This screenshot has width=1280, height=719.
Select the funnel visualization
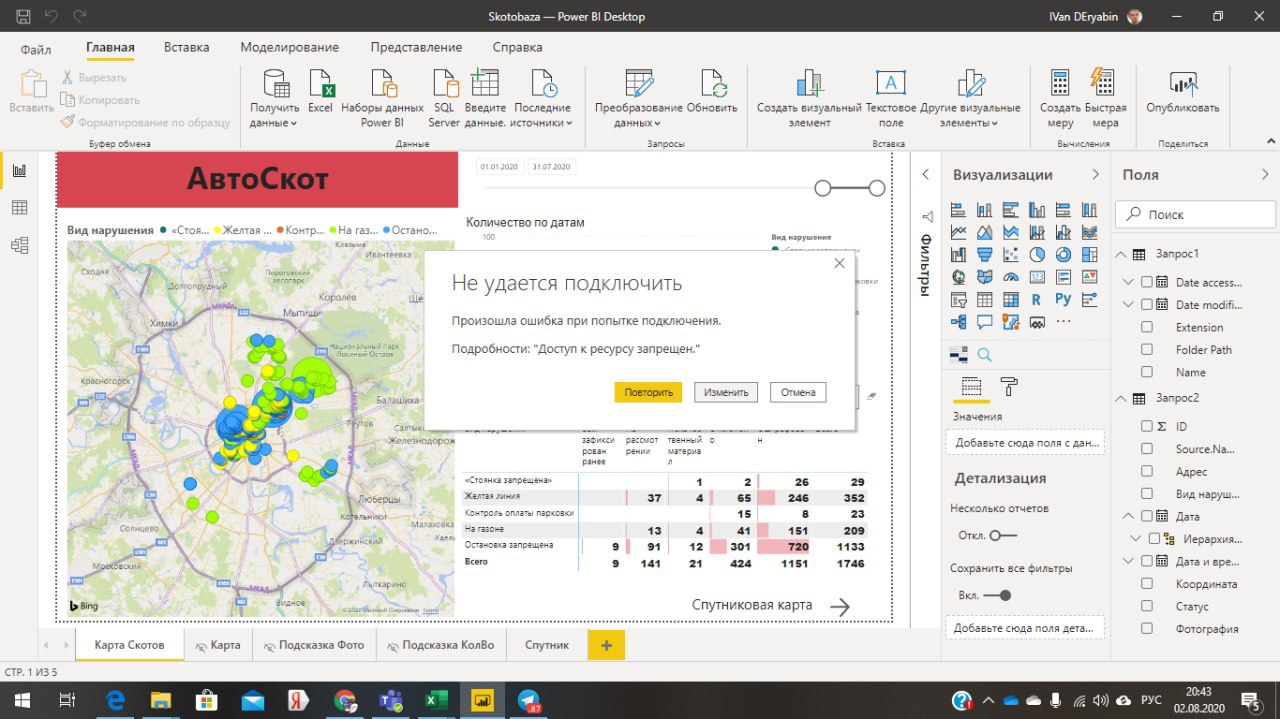[985, 254]
